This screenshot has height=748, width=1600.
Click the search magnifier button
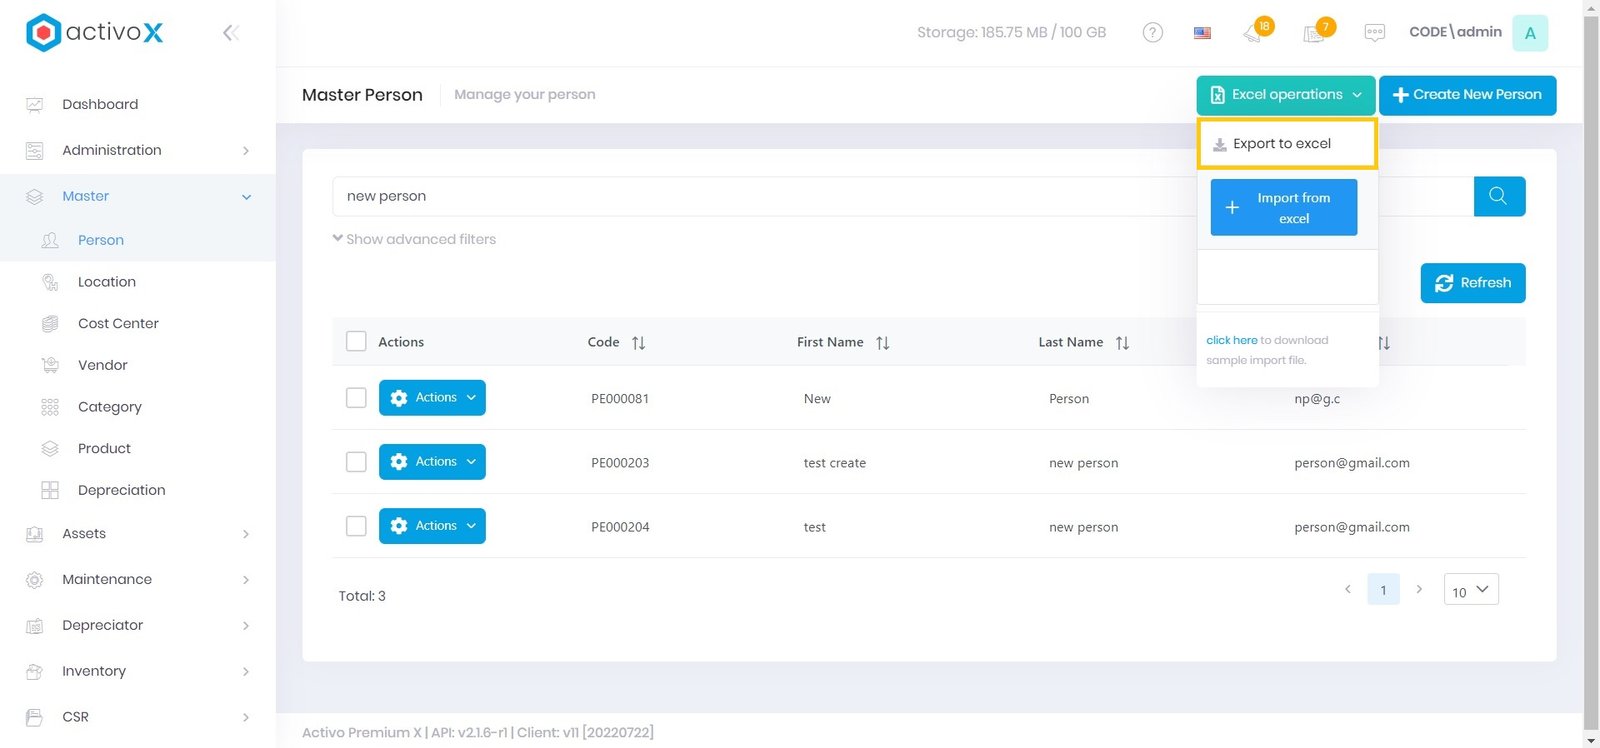click(1498, 196)
